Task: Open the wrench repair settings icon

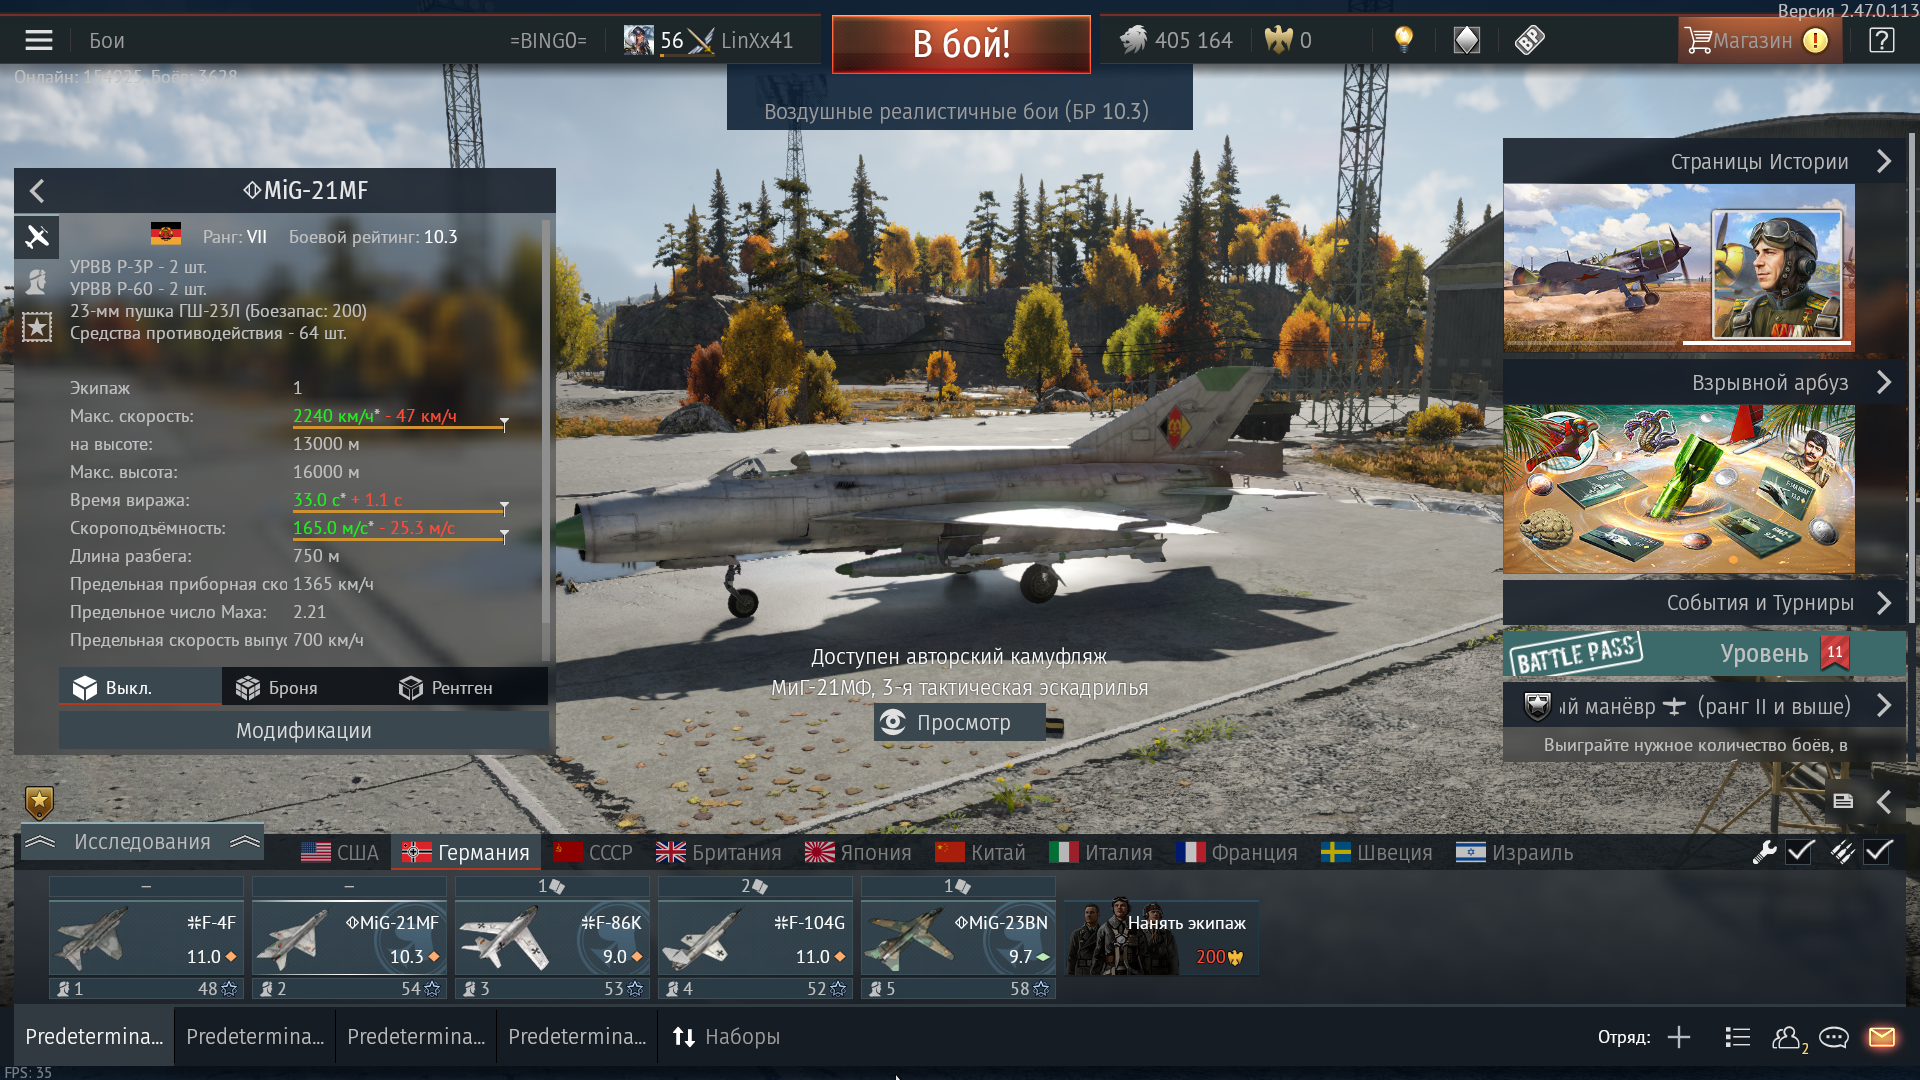Action: coord(1764,852)
